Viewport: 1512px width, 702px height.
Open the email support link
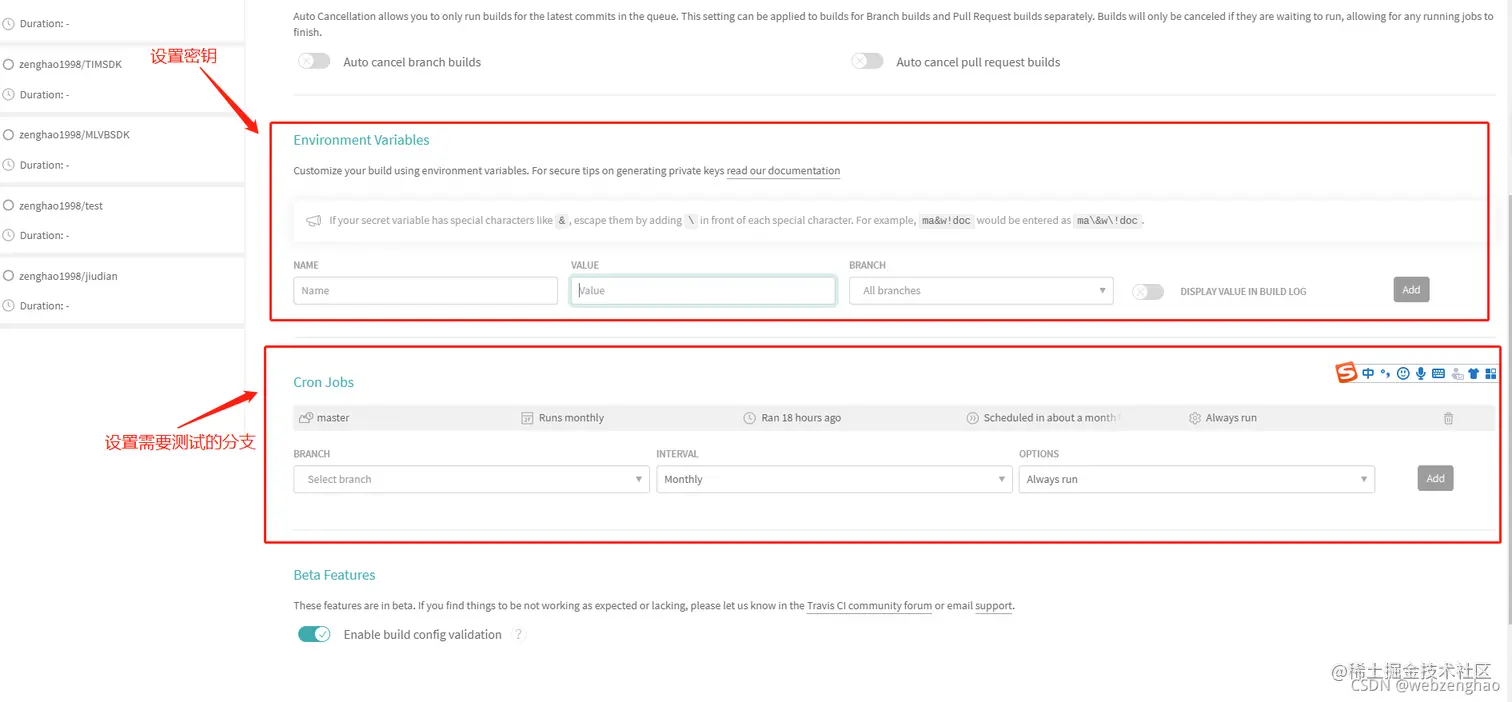(x=994, y=605)
